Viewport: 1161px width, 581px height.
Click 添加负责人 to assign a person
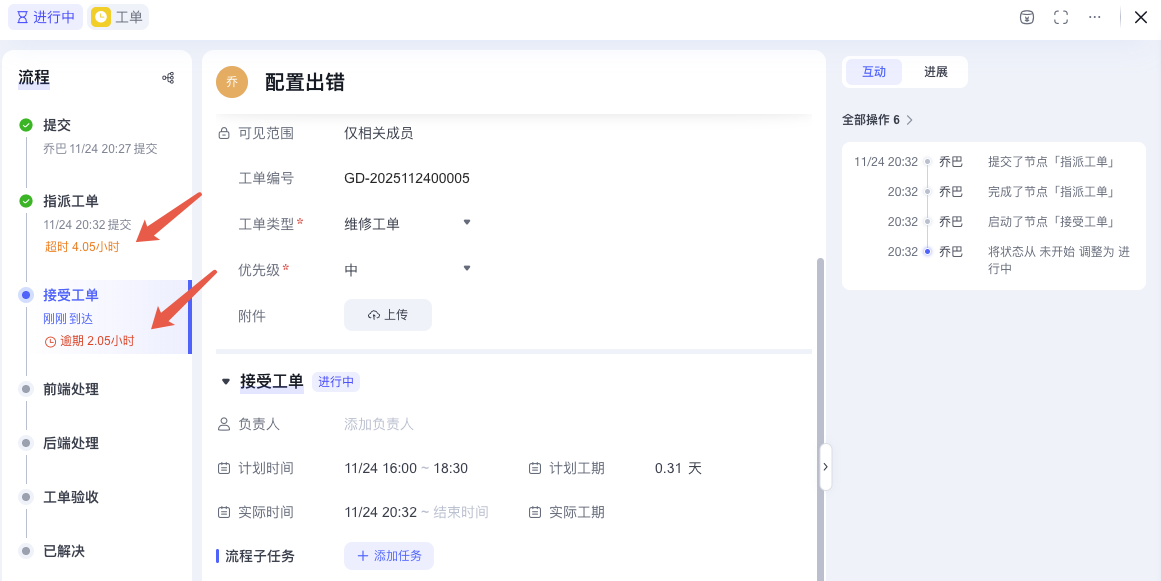point(378,423)
